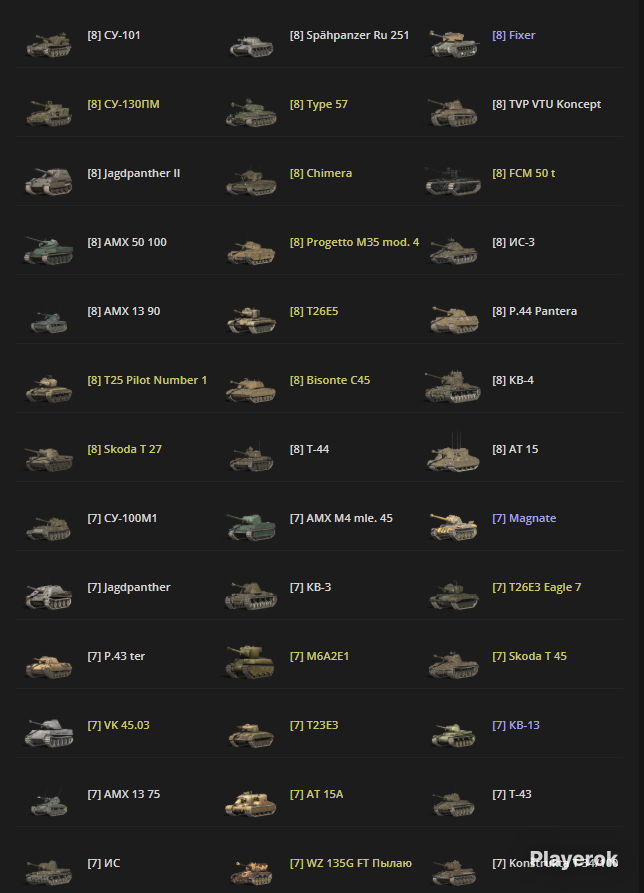
Task: Click the СУ-101 tank icon
Action: (49, 44)
